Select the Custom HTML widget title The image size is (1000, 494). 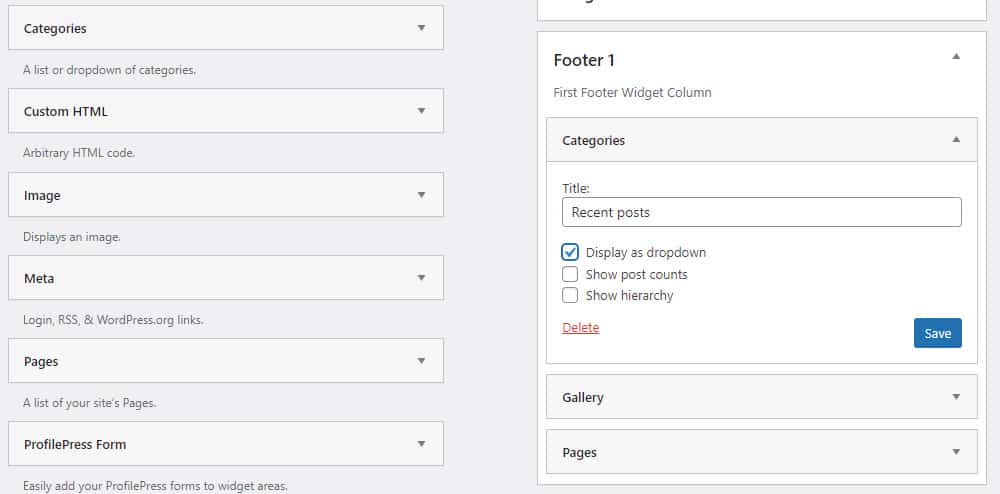(66, 112)
